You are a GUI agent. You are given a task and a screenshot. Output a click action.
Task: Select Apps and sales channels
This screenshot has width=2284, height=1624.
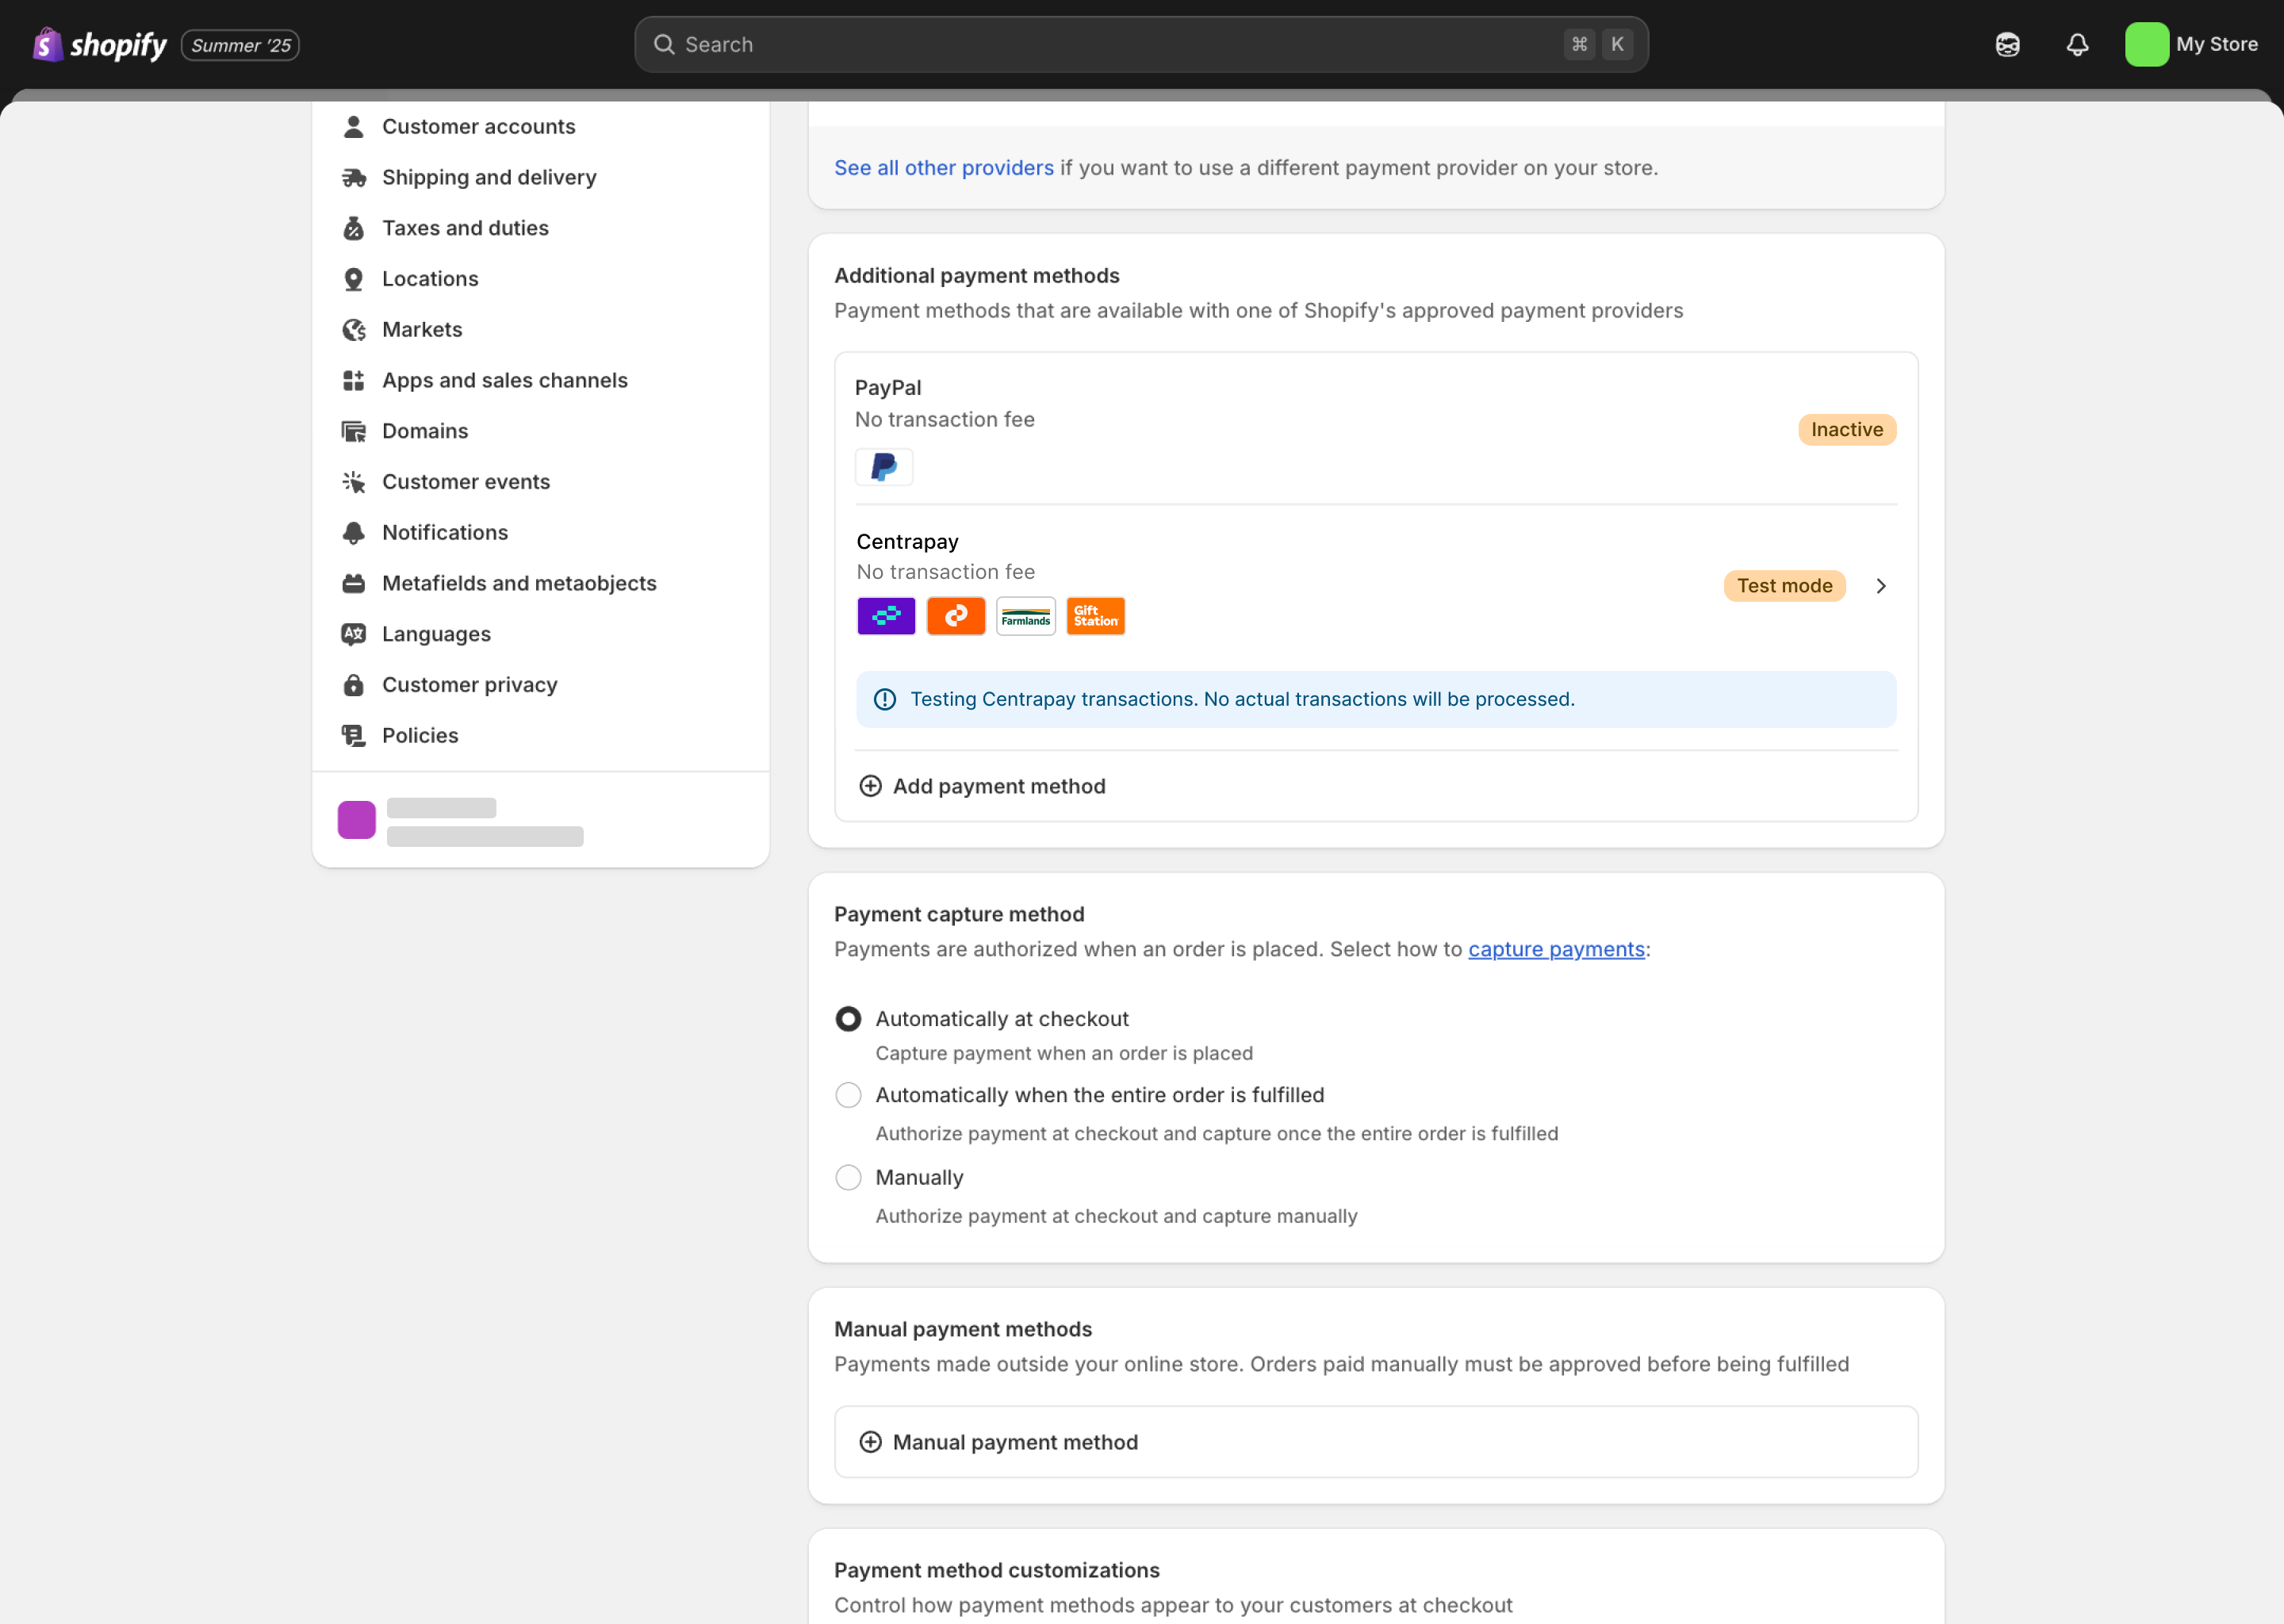505,380
